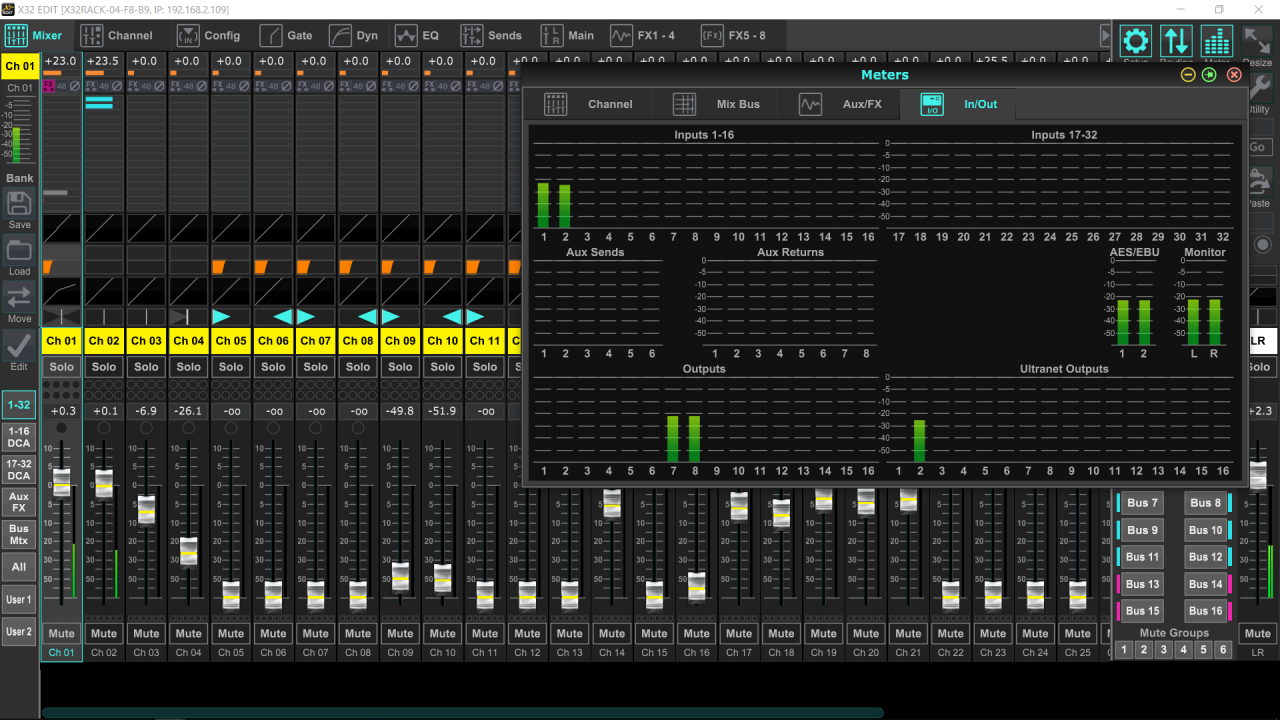Toggle 48V phantom power on Ch 01
1280x720 pixels.
point(61,87)
